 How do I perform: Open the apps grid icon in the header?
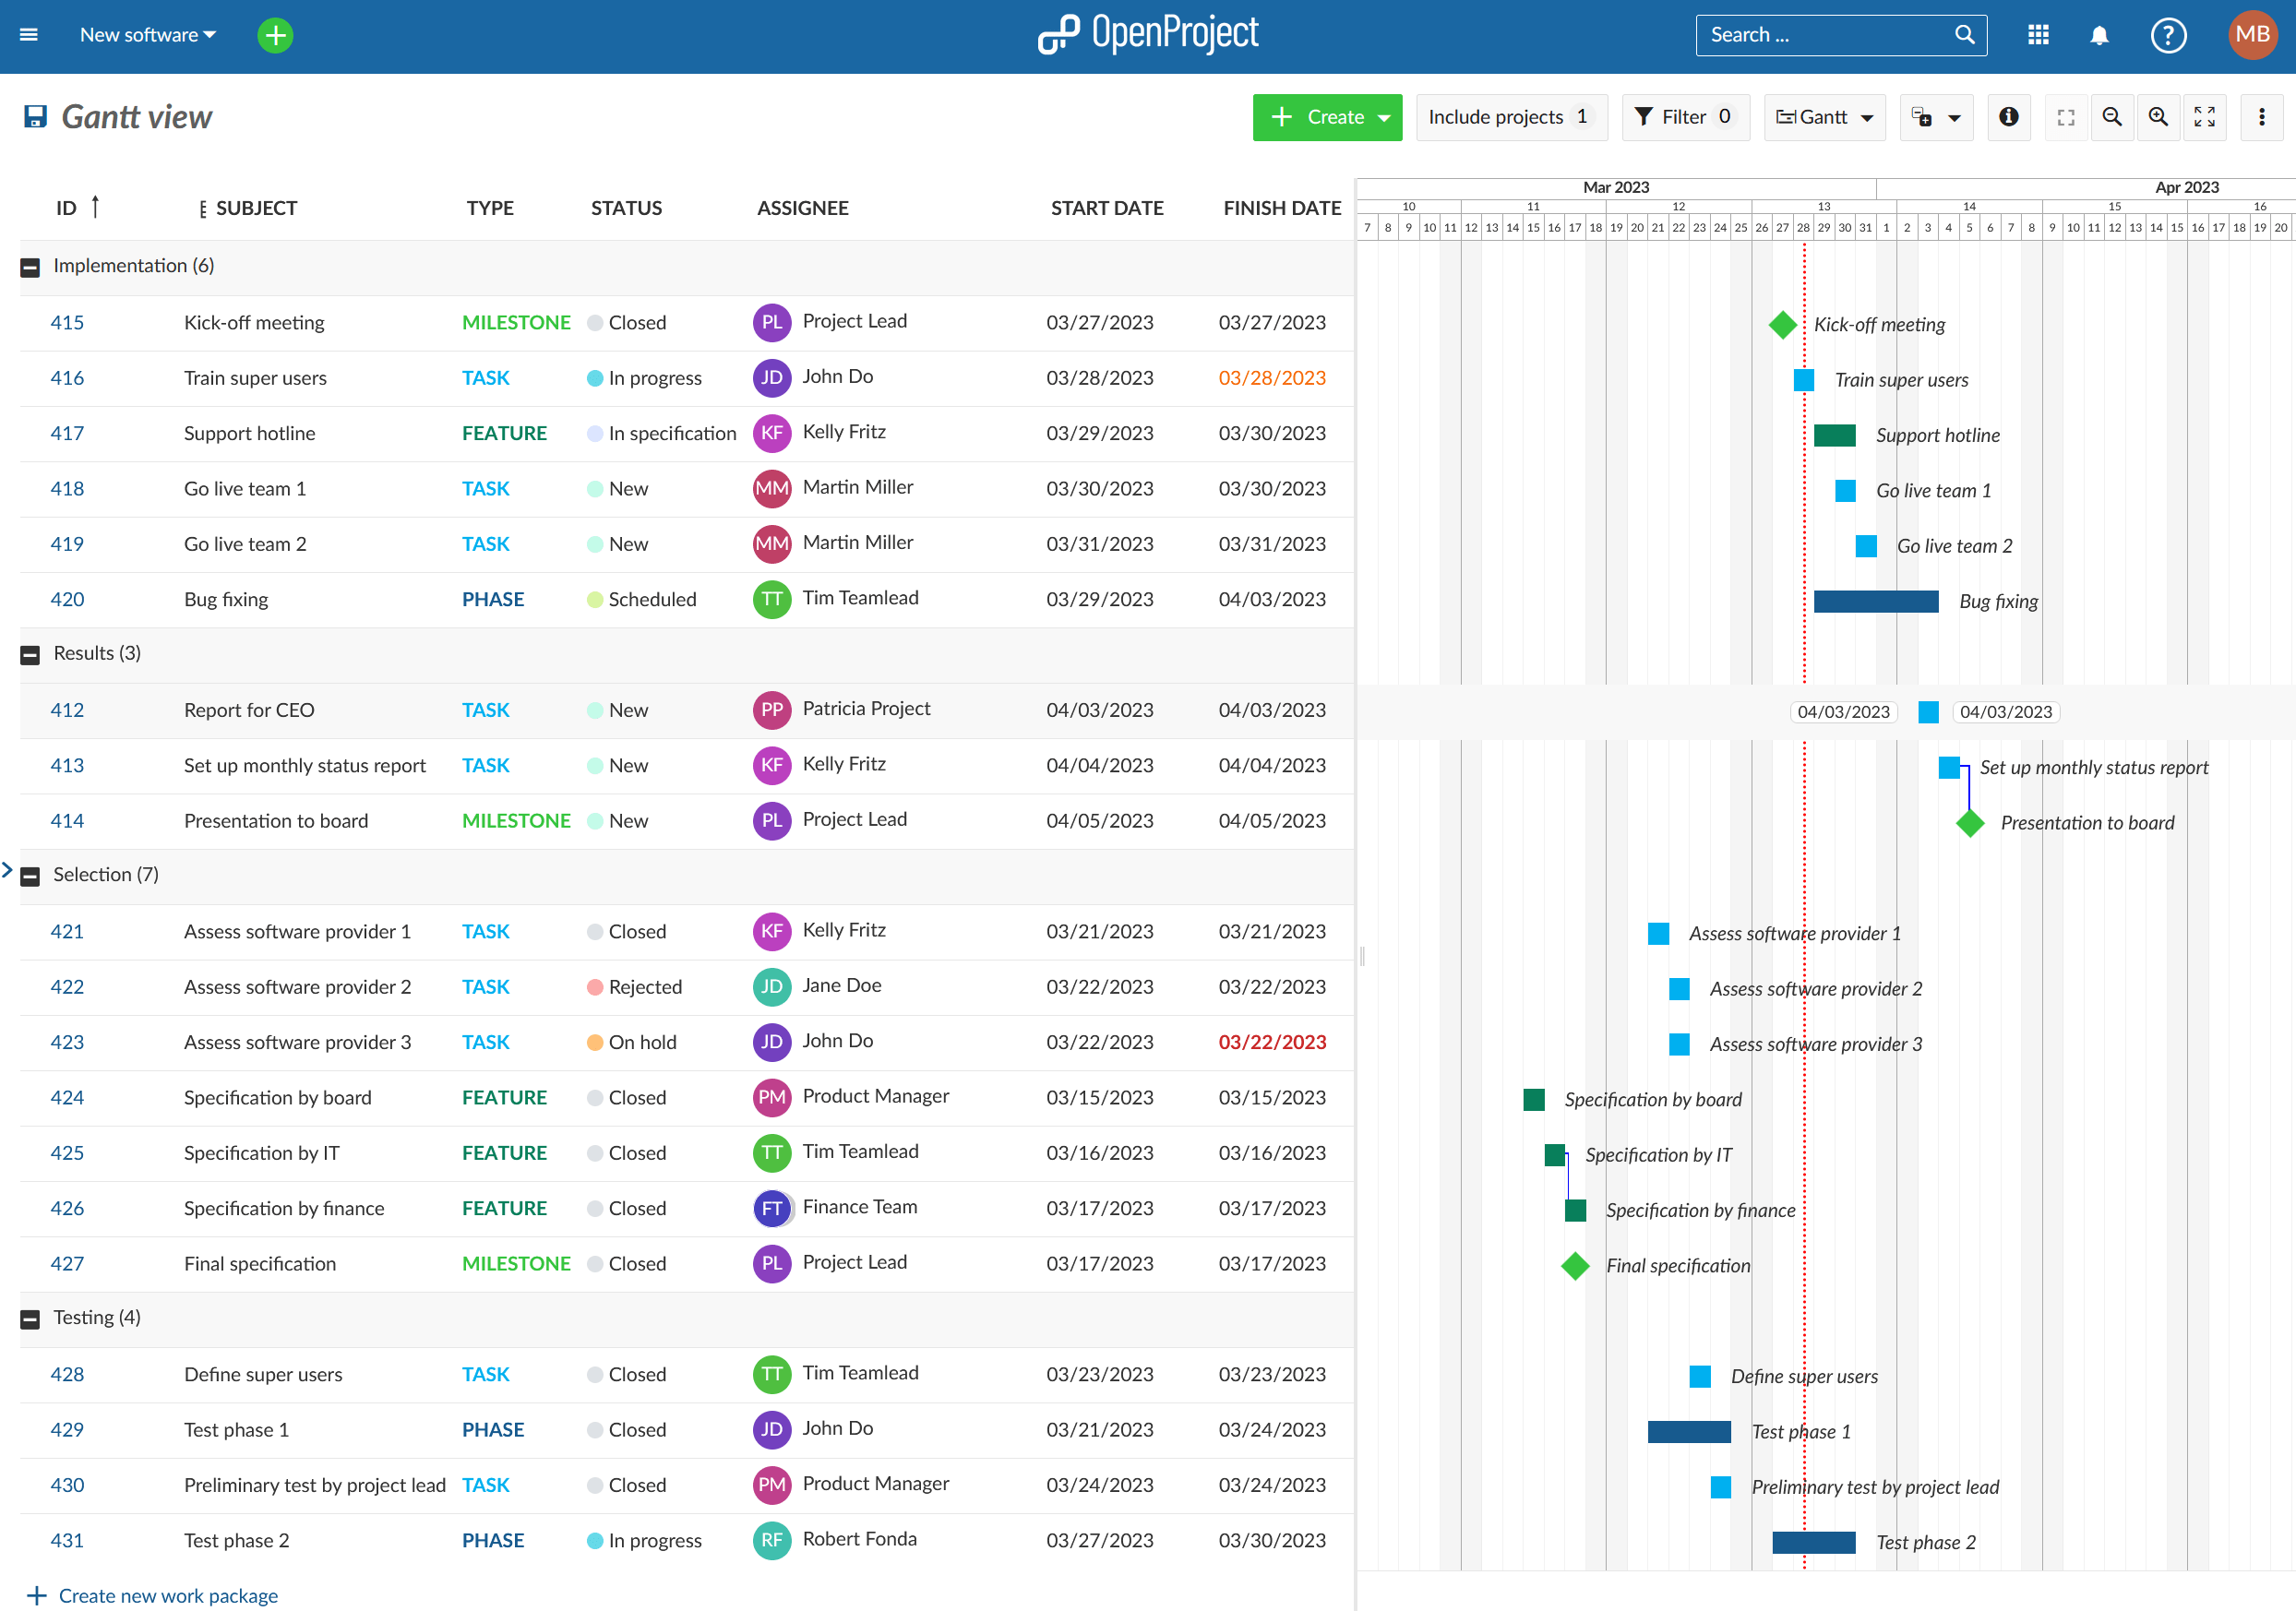(x=2038, y=34)
